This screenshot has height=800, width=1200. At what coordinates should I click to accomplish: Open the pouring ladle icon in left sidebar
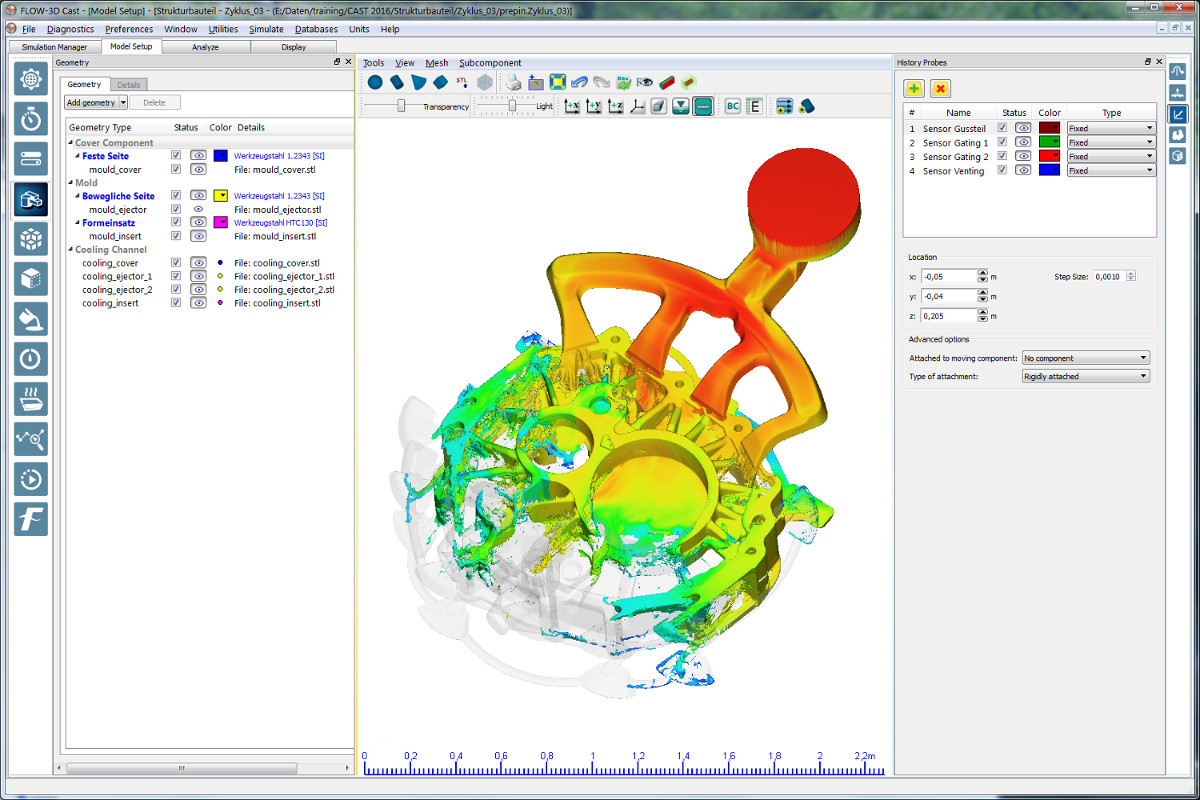pyautogui.click(x=31, y=318)
